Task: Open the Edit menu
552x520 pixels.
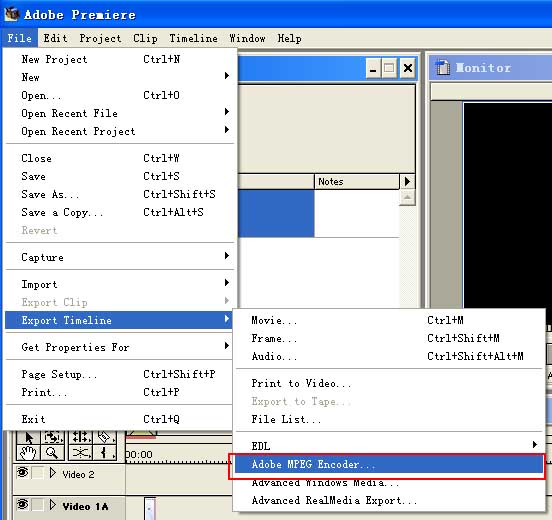Action: point(55,38)
